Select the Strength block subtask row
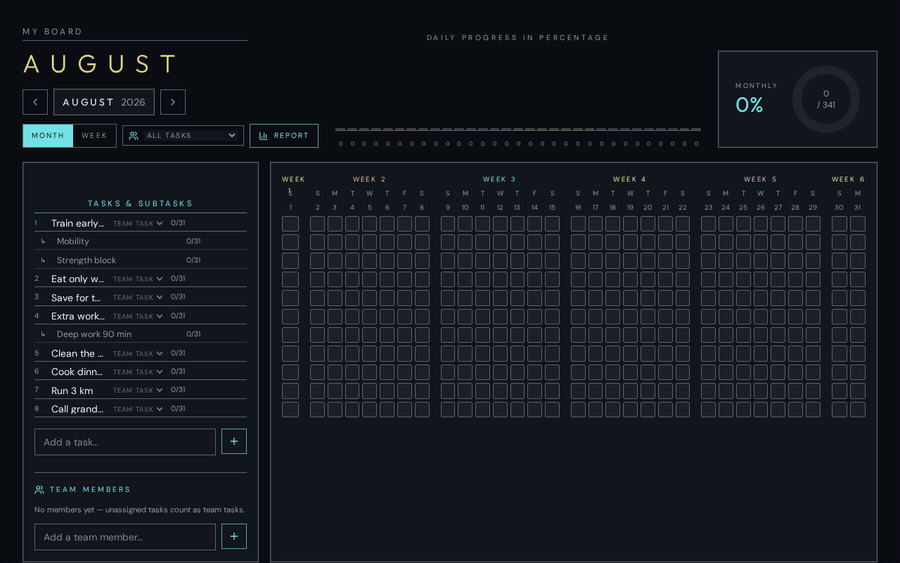The image size is (900, 563). [x=140, y=260]
